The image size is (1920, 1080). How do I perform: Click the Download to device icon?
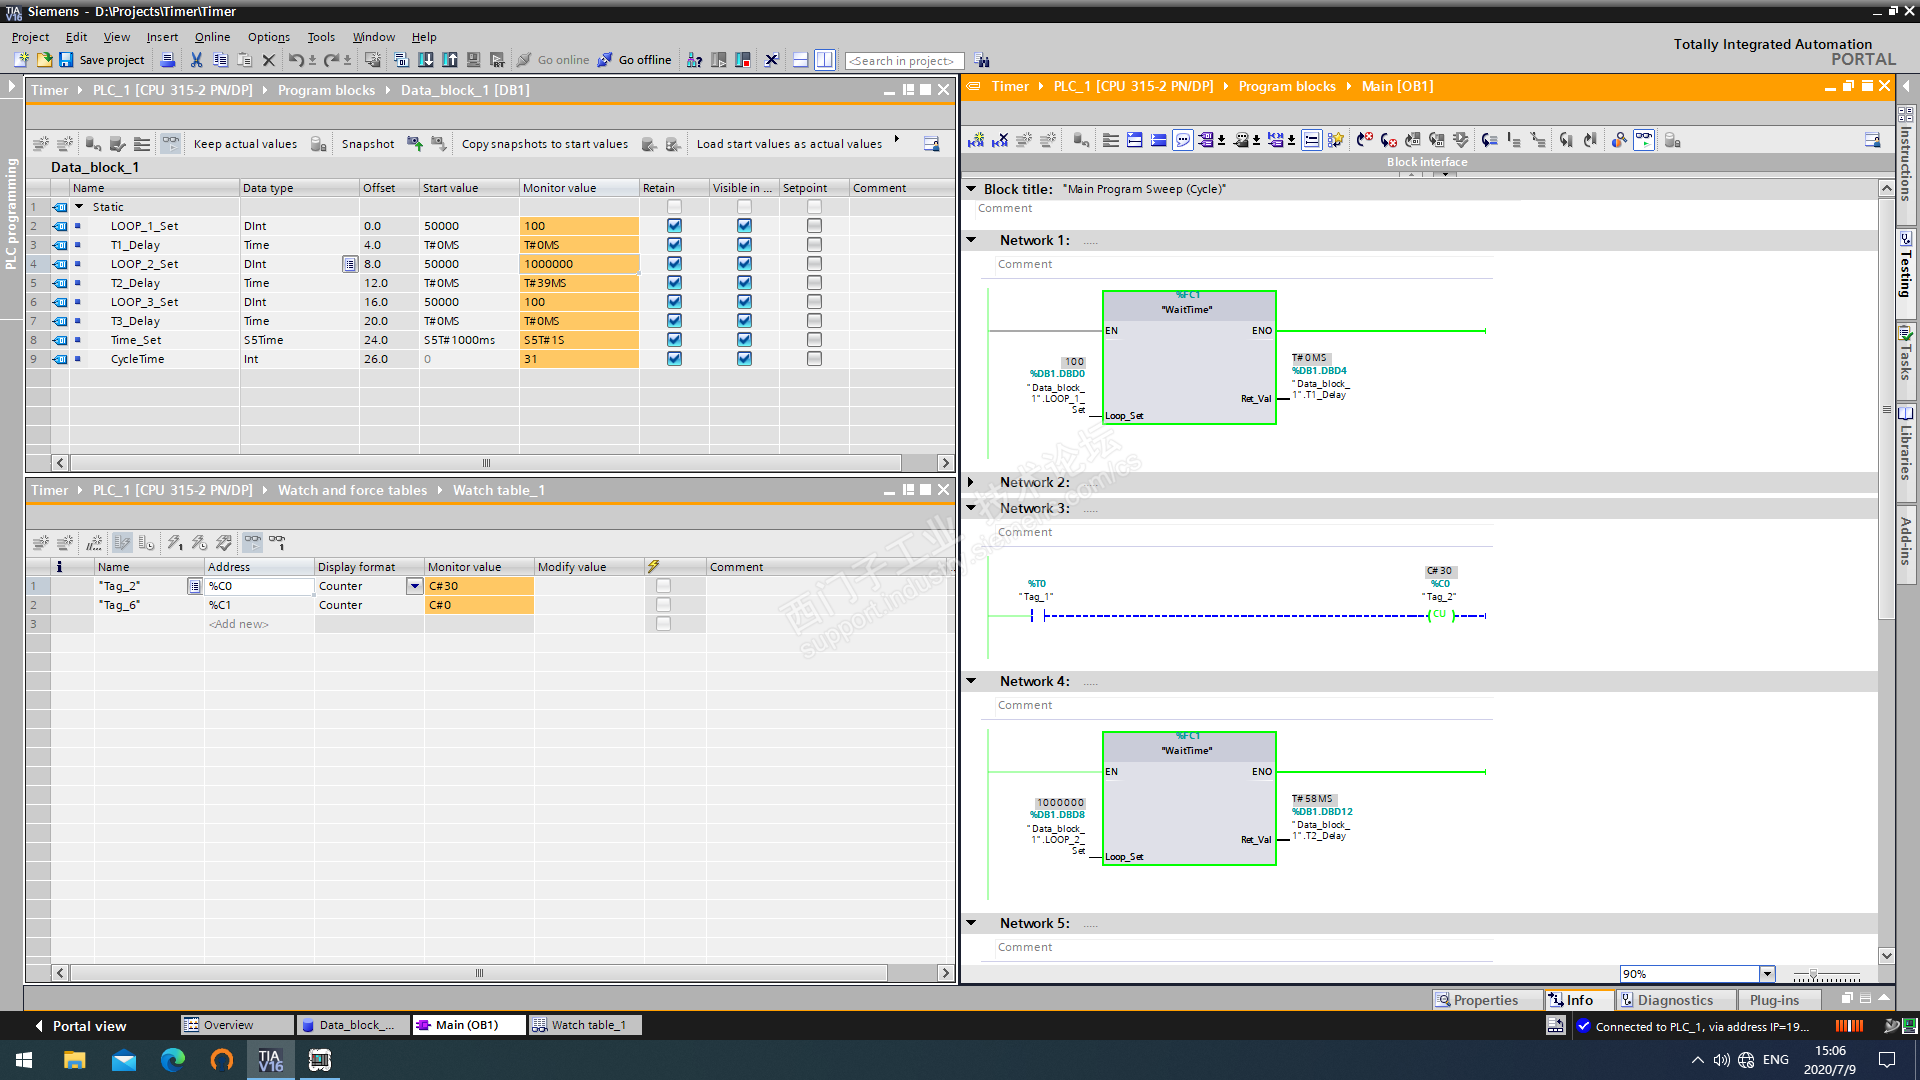[426, 60]
